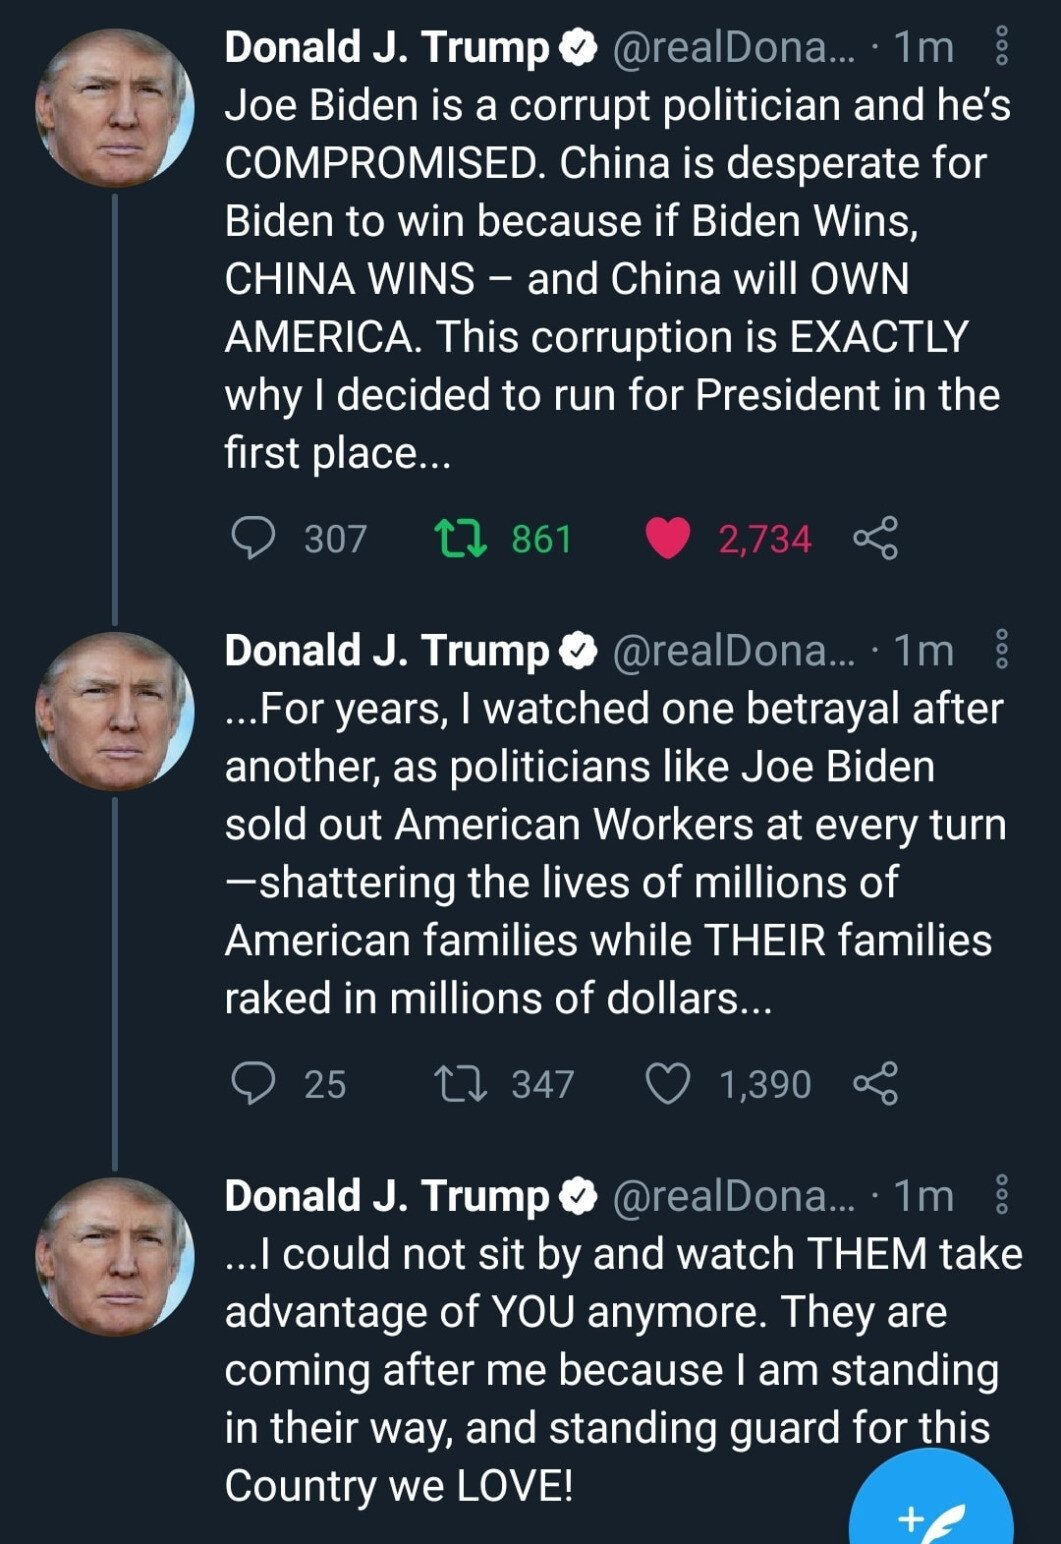This screenshot has height=1544, width=1061.
Task: Reply to the tweet with 25 replies
Action: pyautogui.click(x=253, y=1084)
